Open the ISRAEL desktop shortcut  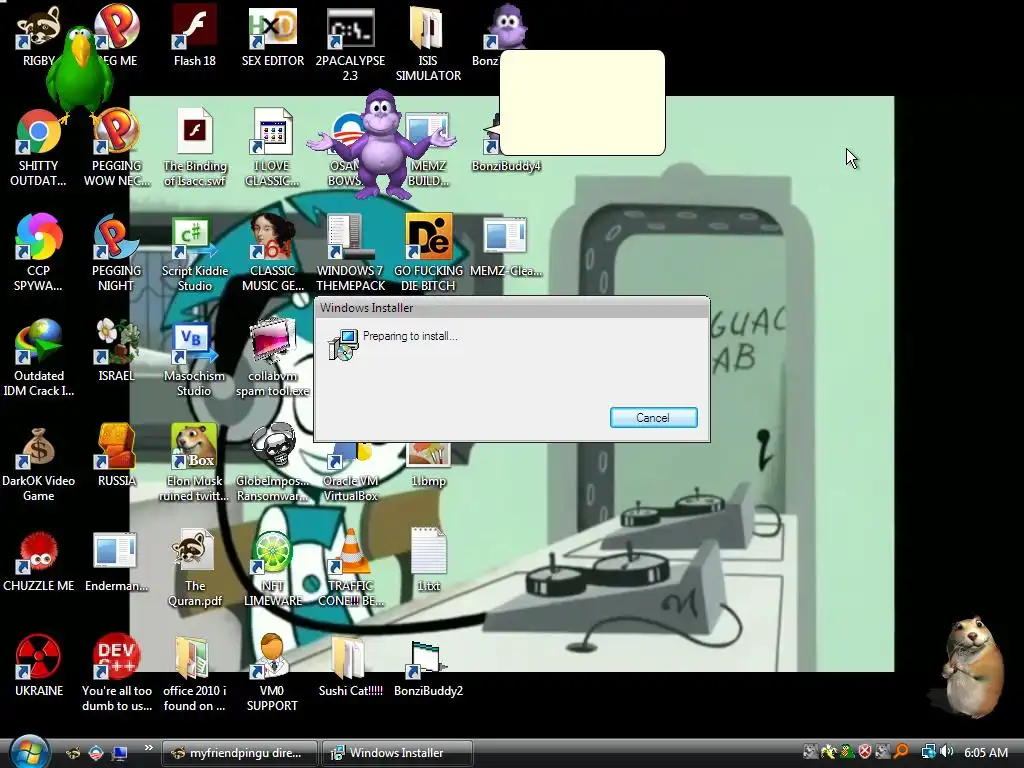coord(116,350)
